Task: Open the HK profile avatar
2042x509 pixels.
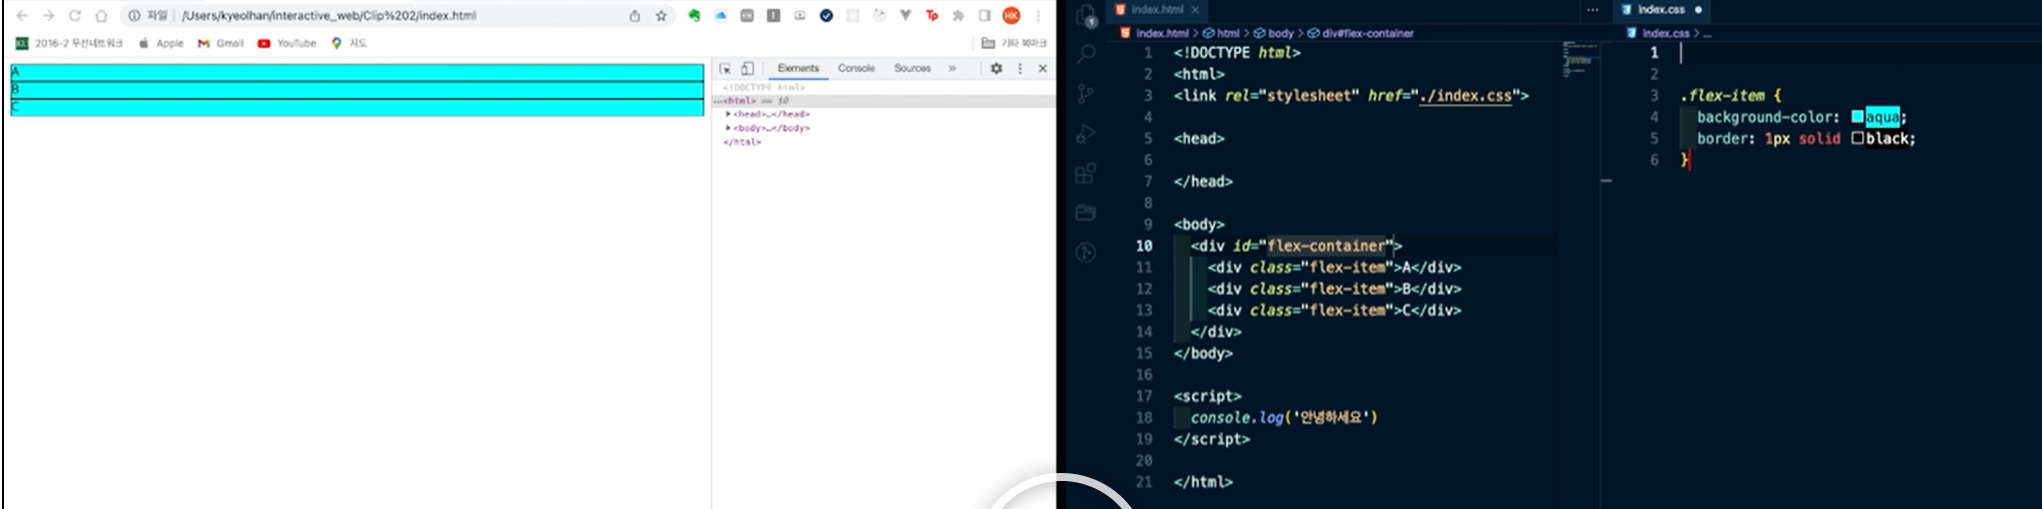Action: pyautogui.click(x=1011, y=16)
